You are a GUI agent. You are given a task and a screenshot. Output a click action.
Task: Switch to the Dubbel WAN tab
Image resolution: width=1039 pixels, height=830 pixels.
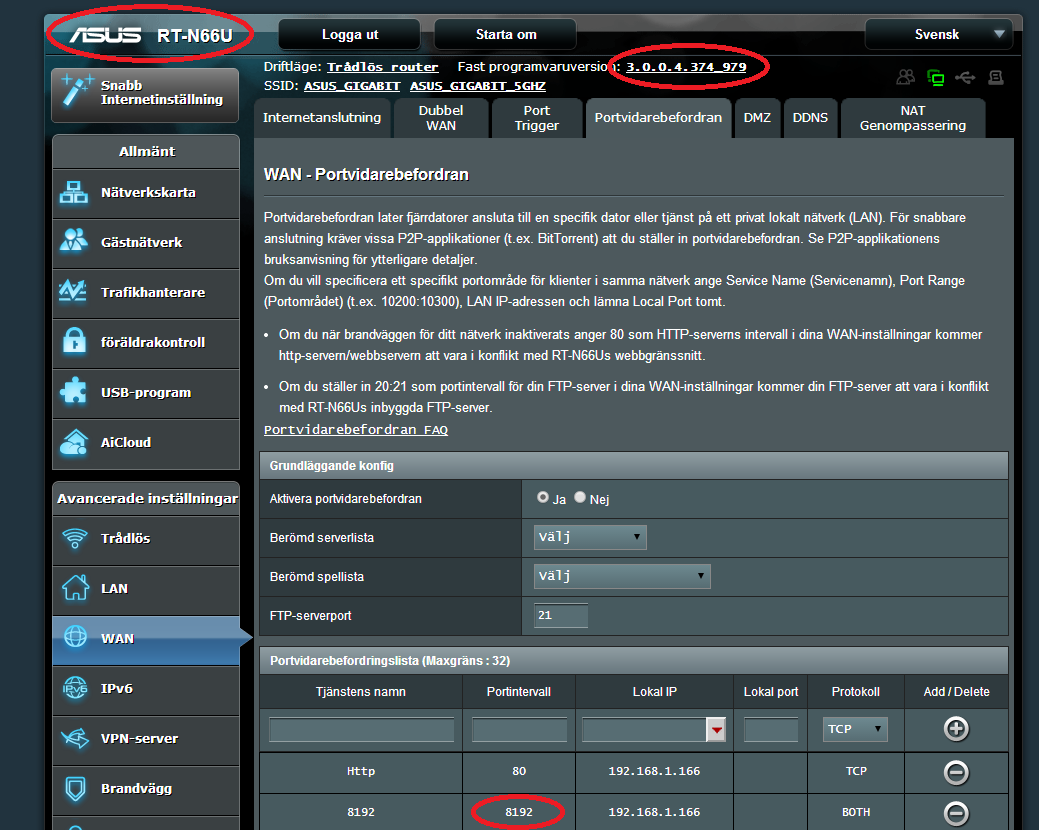[441, 118]
